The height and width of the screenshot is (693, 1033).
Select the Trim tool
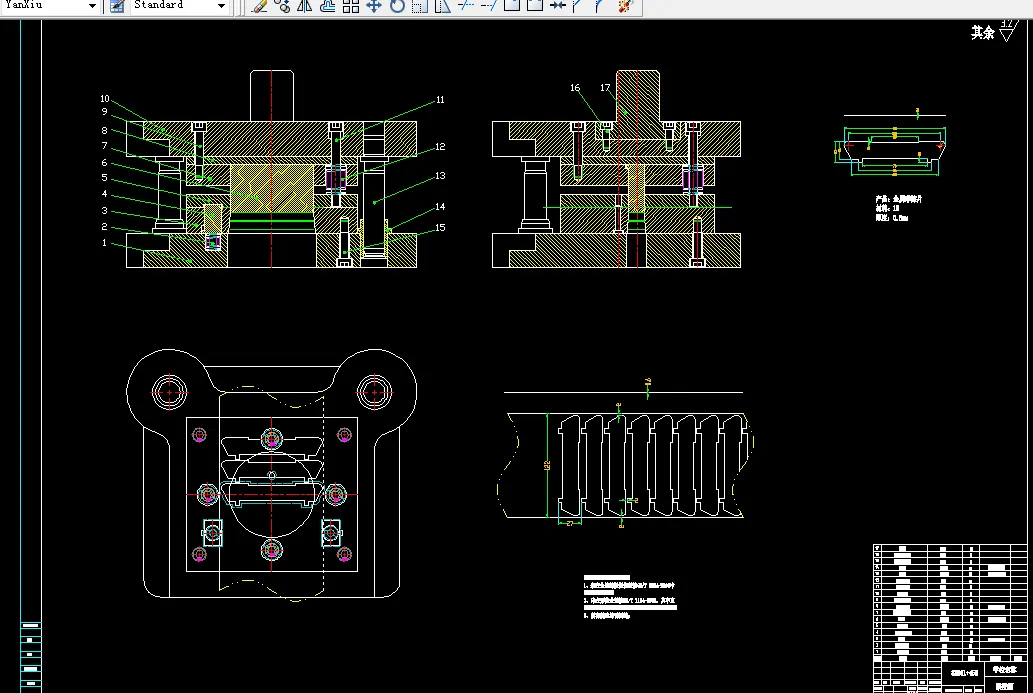[x=466, y=6]
